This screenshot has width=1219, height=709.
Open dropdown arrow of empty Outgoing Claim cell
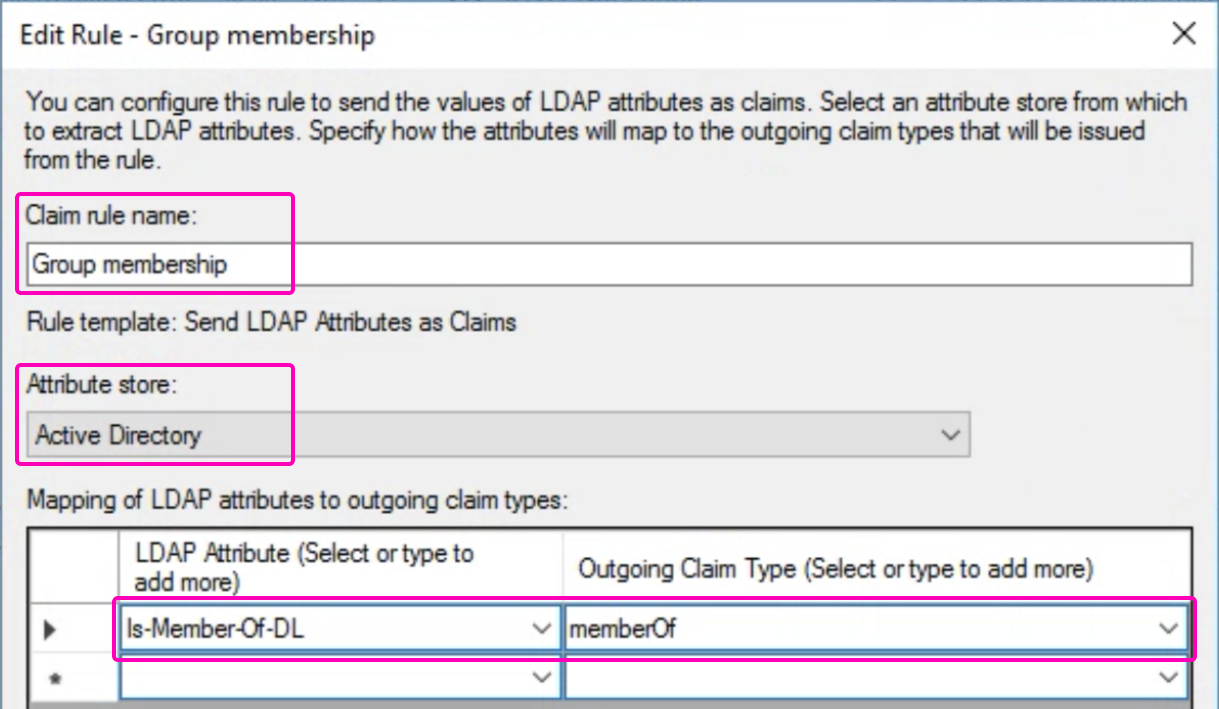pyautogui.click(x=1168, y=678)
